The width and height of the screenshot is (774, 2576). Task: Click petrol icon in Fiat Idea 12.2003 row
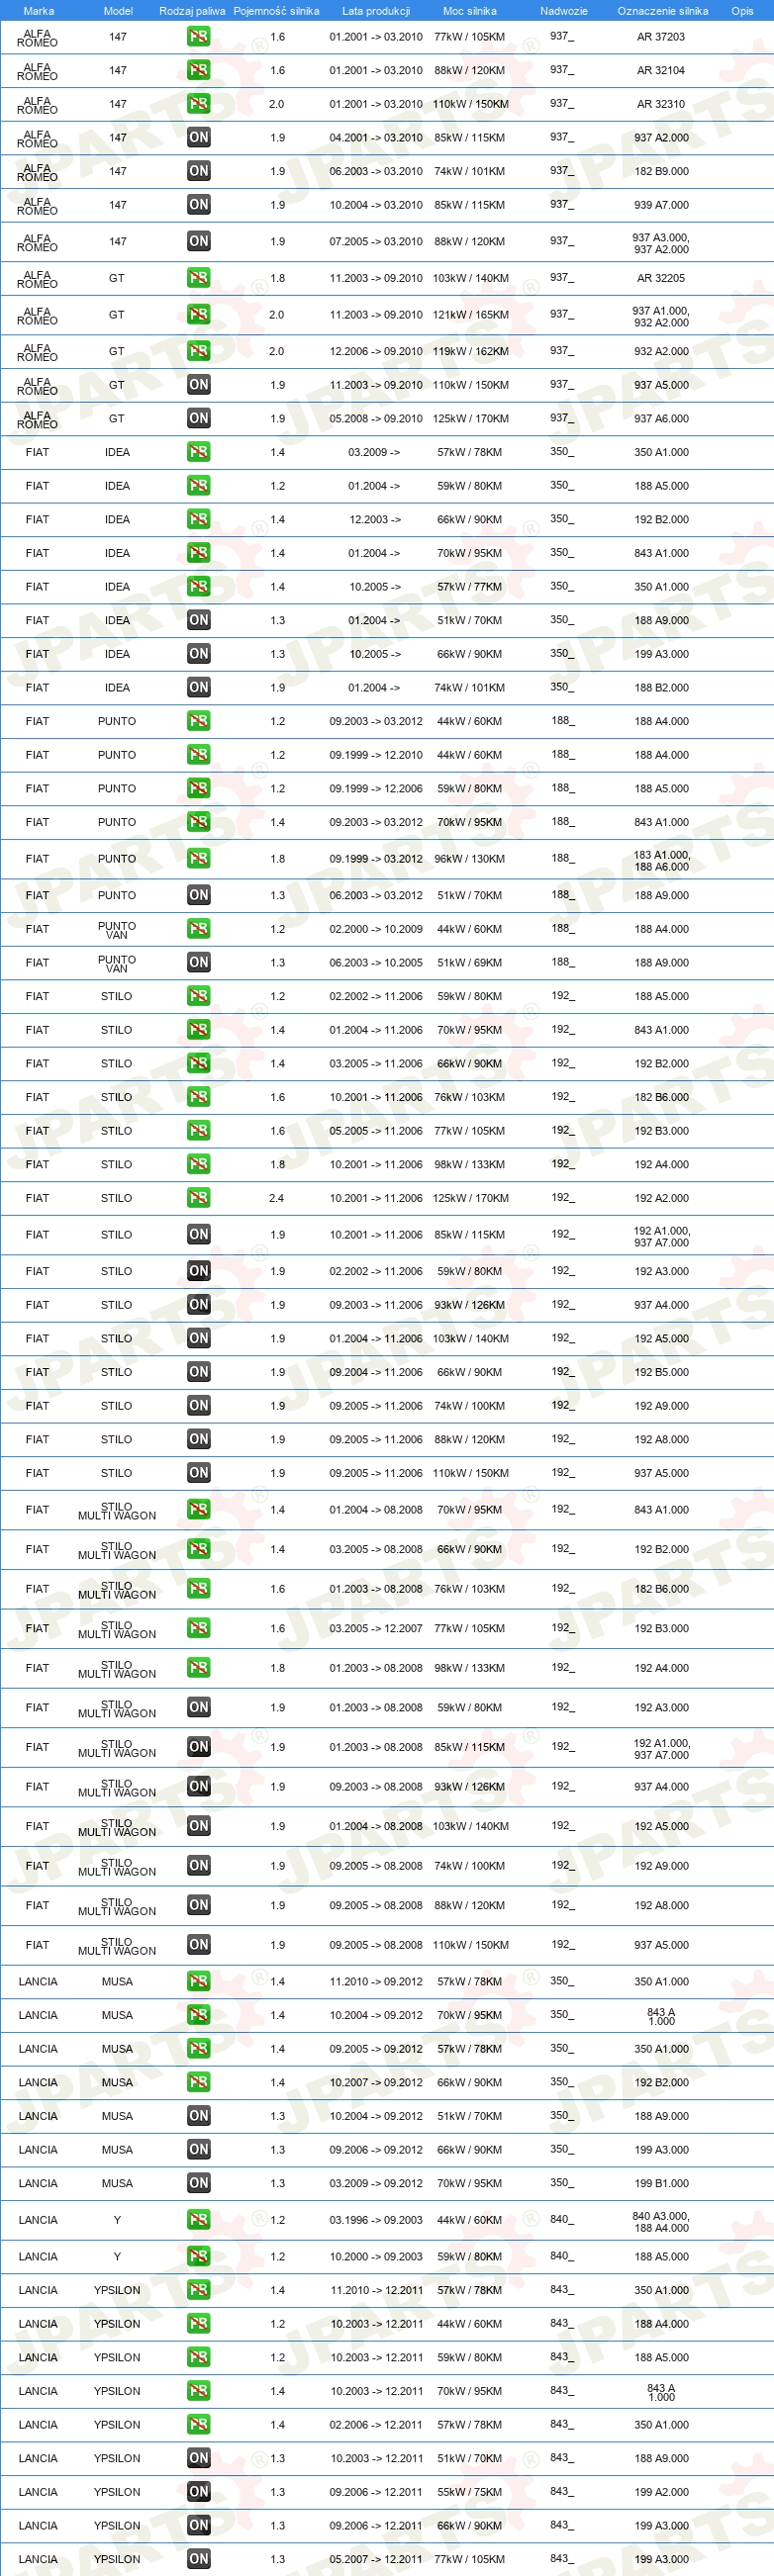click(199, 519)
